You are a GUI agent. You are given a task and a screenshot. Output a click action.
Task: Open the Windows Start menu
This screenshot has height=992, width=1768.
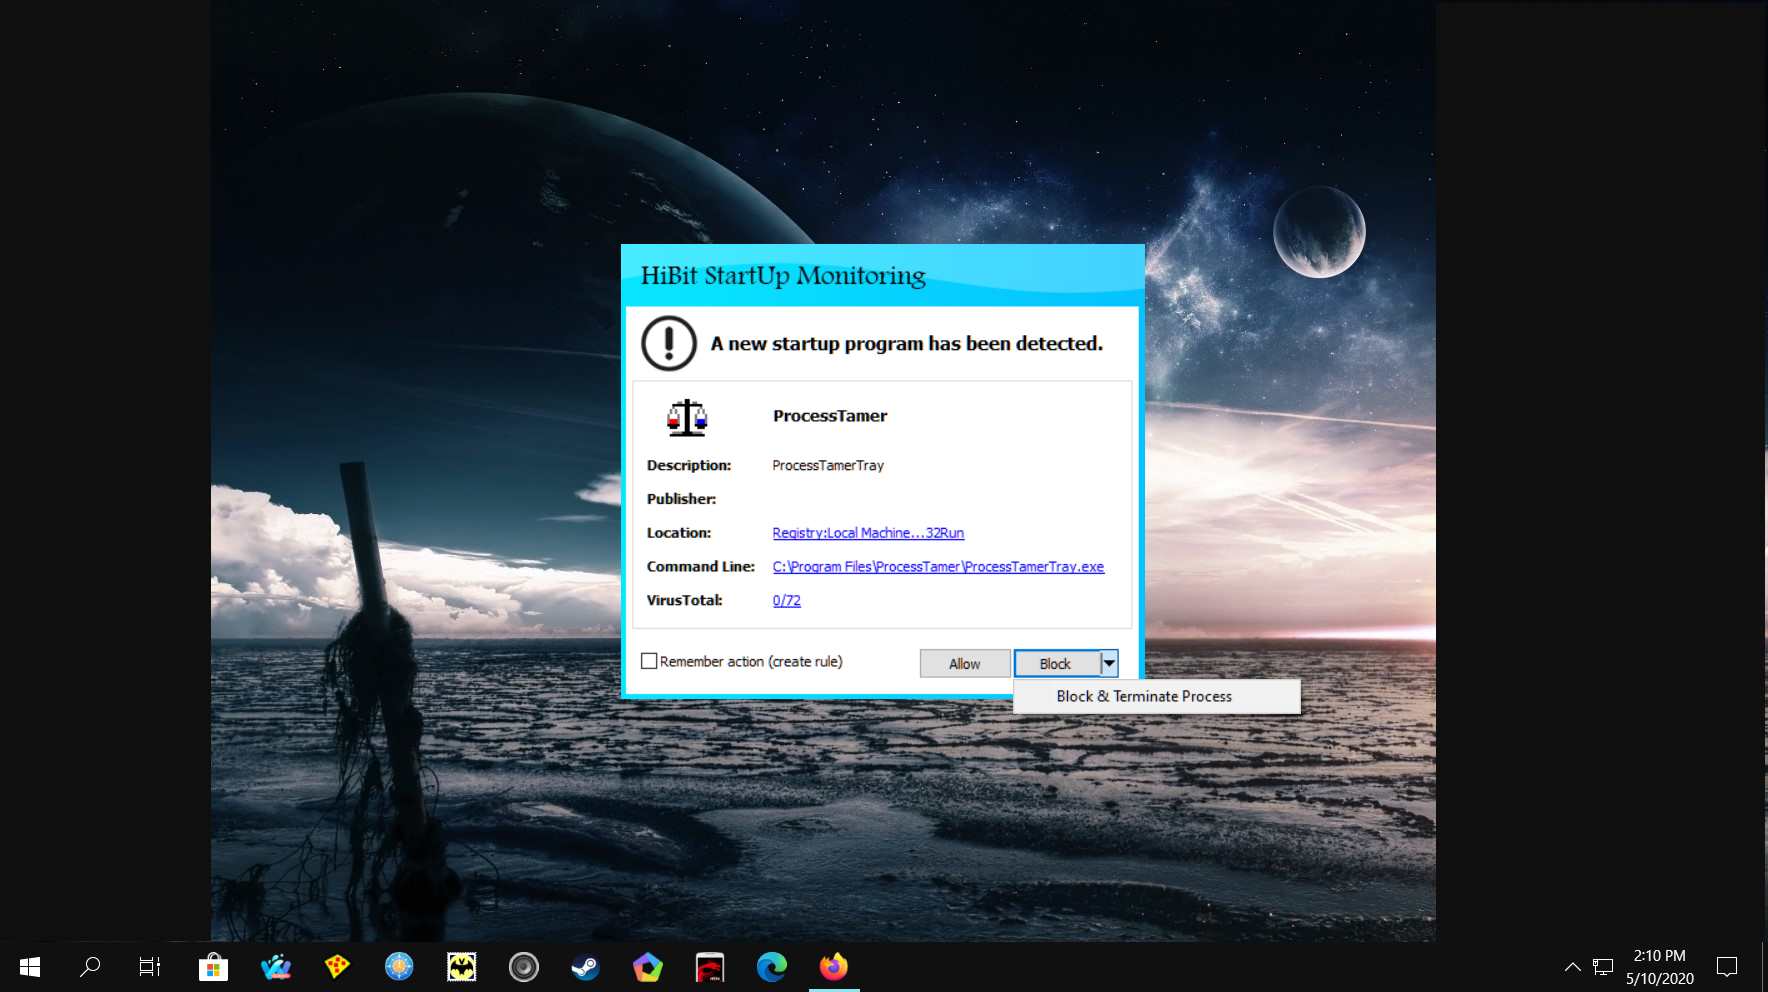pos(30,967)
